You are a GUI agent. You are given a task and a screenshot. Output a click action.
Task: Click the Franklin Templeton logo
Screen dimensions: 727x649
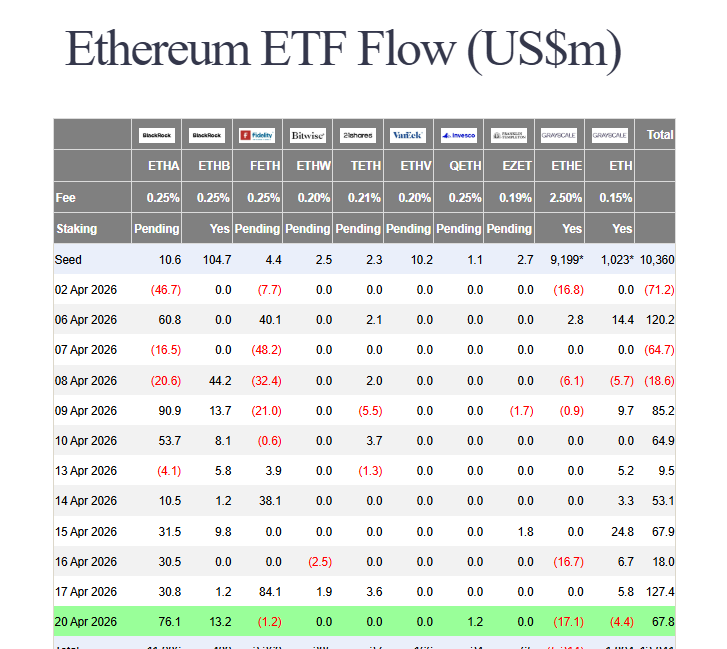tap(509, 135)
